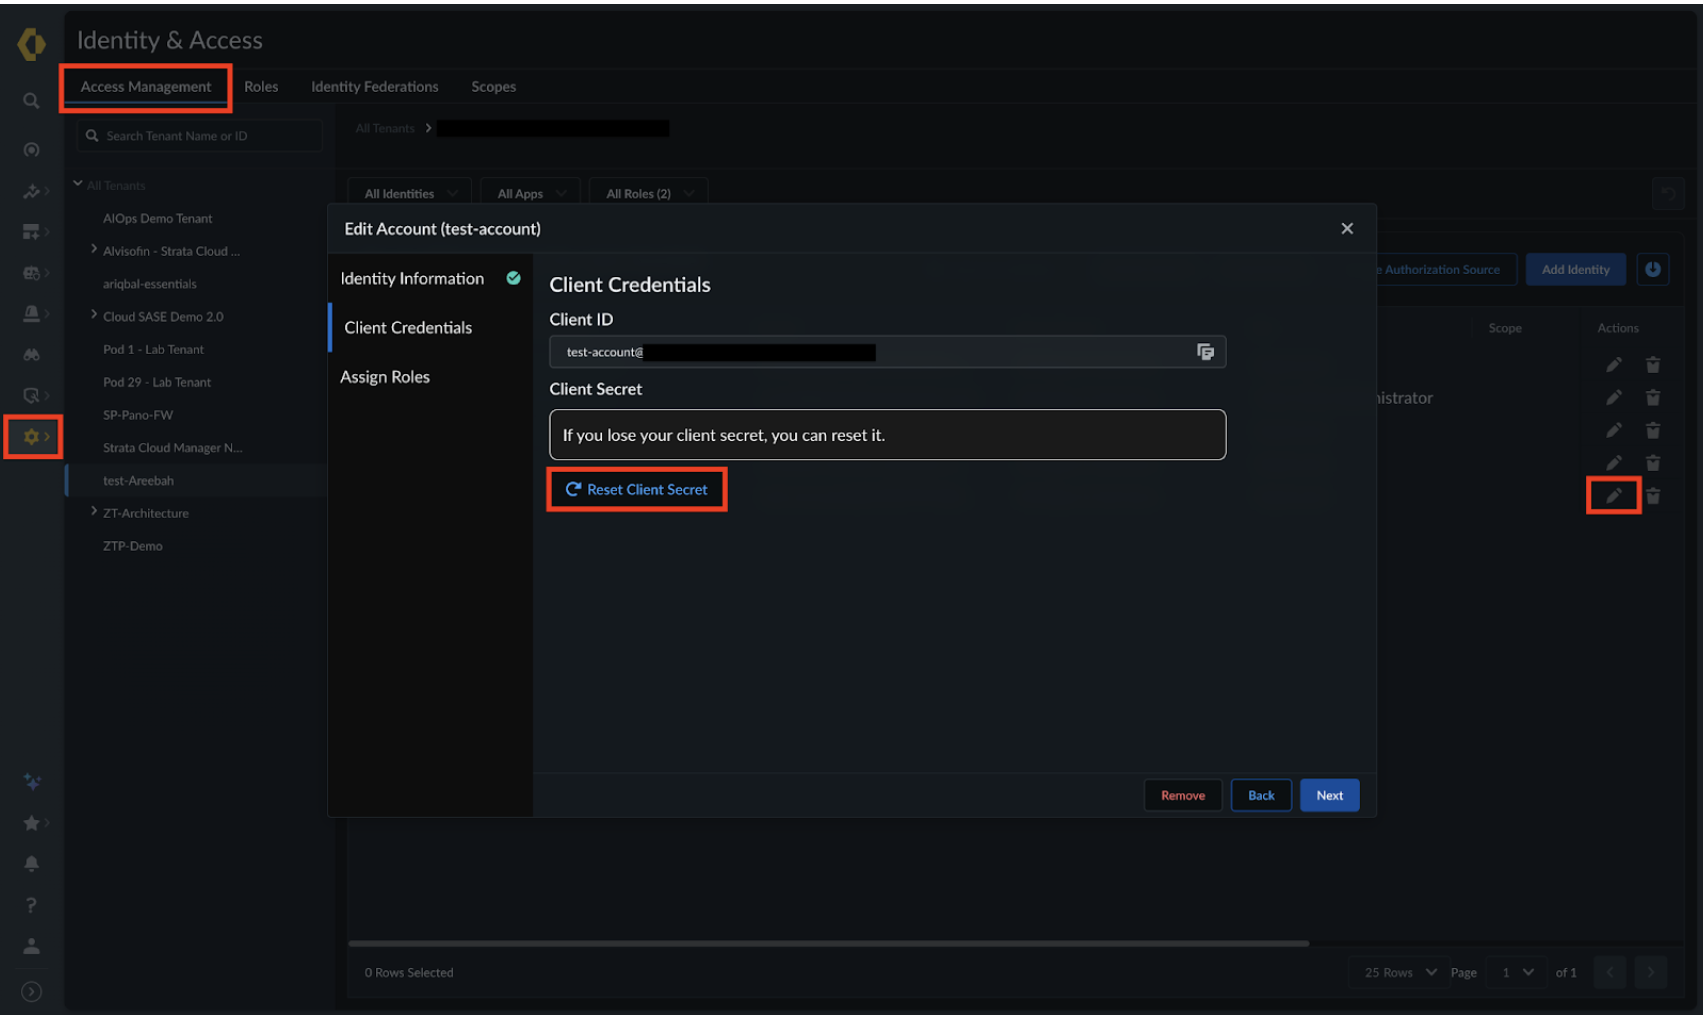This screenshot has height=1015, width=1703.
Task: Click the user profile icon in sidebar
Action: coord(32,946)
